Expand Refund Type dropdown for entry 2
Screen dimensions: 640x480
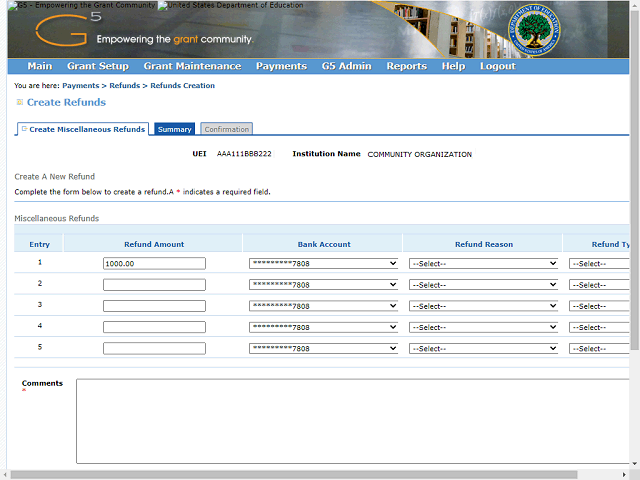(x=598, y=285)
